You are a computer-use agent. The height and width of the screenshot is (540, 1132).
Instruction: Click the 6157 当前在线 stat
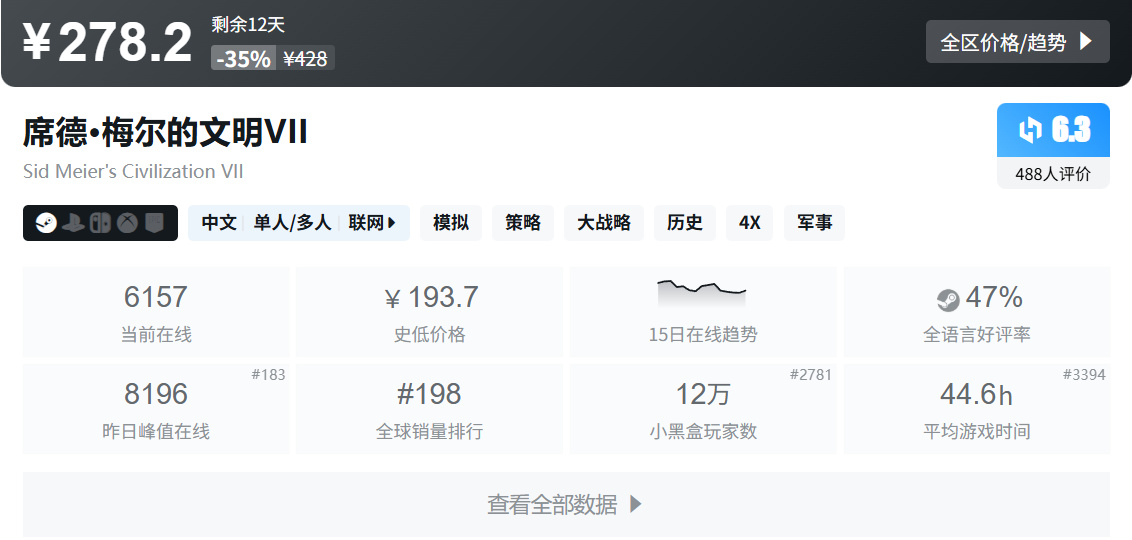tap(156, 312)
